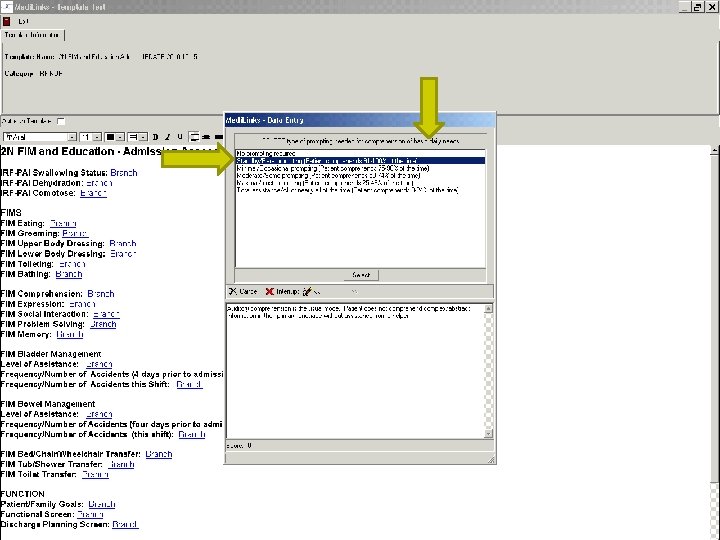Open Branch link for FIM Grooming
This screenshot has height=540, width=720.
click(75, 233)
